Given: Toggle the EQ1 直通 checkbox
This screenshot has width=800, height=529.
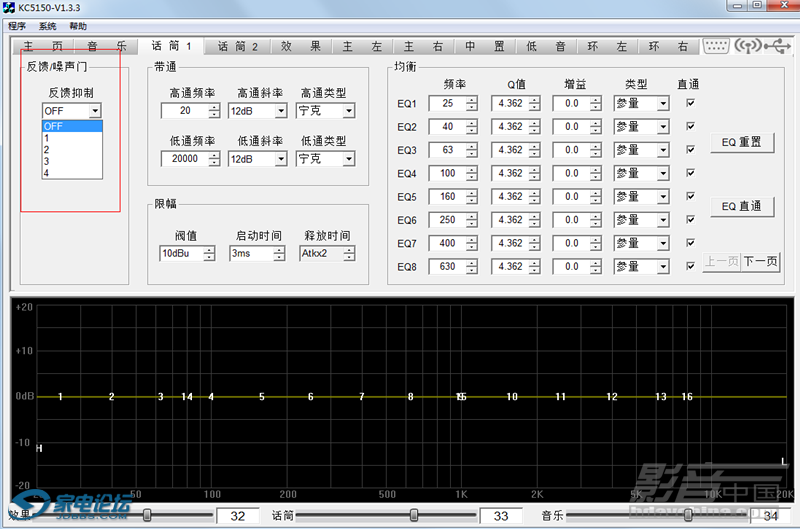Looking at the screenshot, I should coord(690,103).
